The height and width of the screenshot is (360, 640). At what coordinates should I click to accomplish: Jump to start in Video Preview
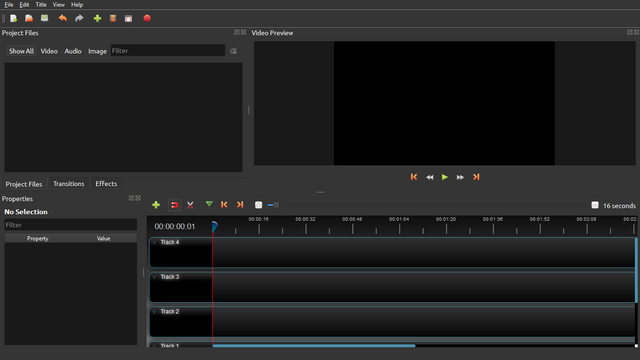point(414,177)
